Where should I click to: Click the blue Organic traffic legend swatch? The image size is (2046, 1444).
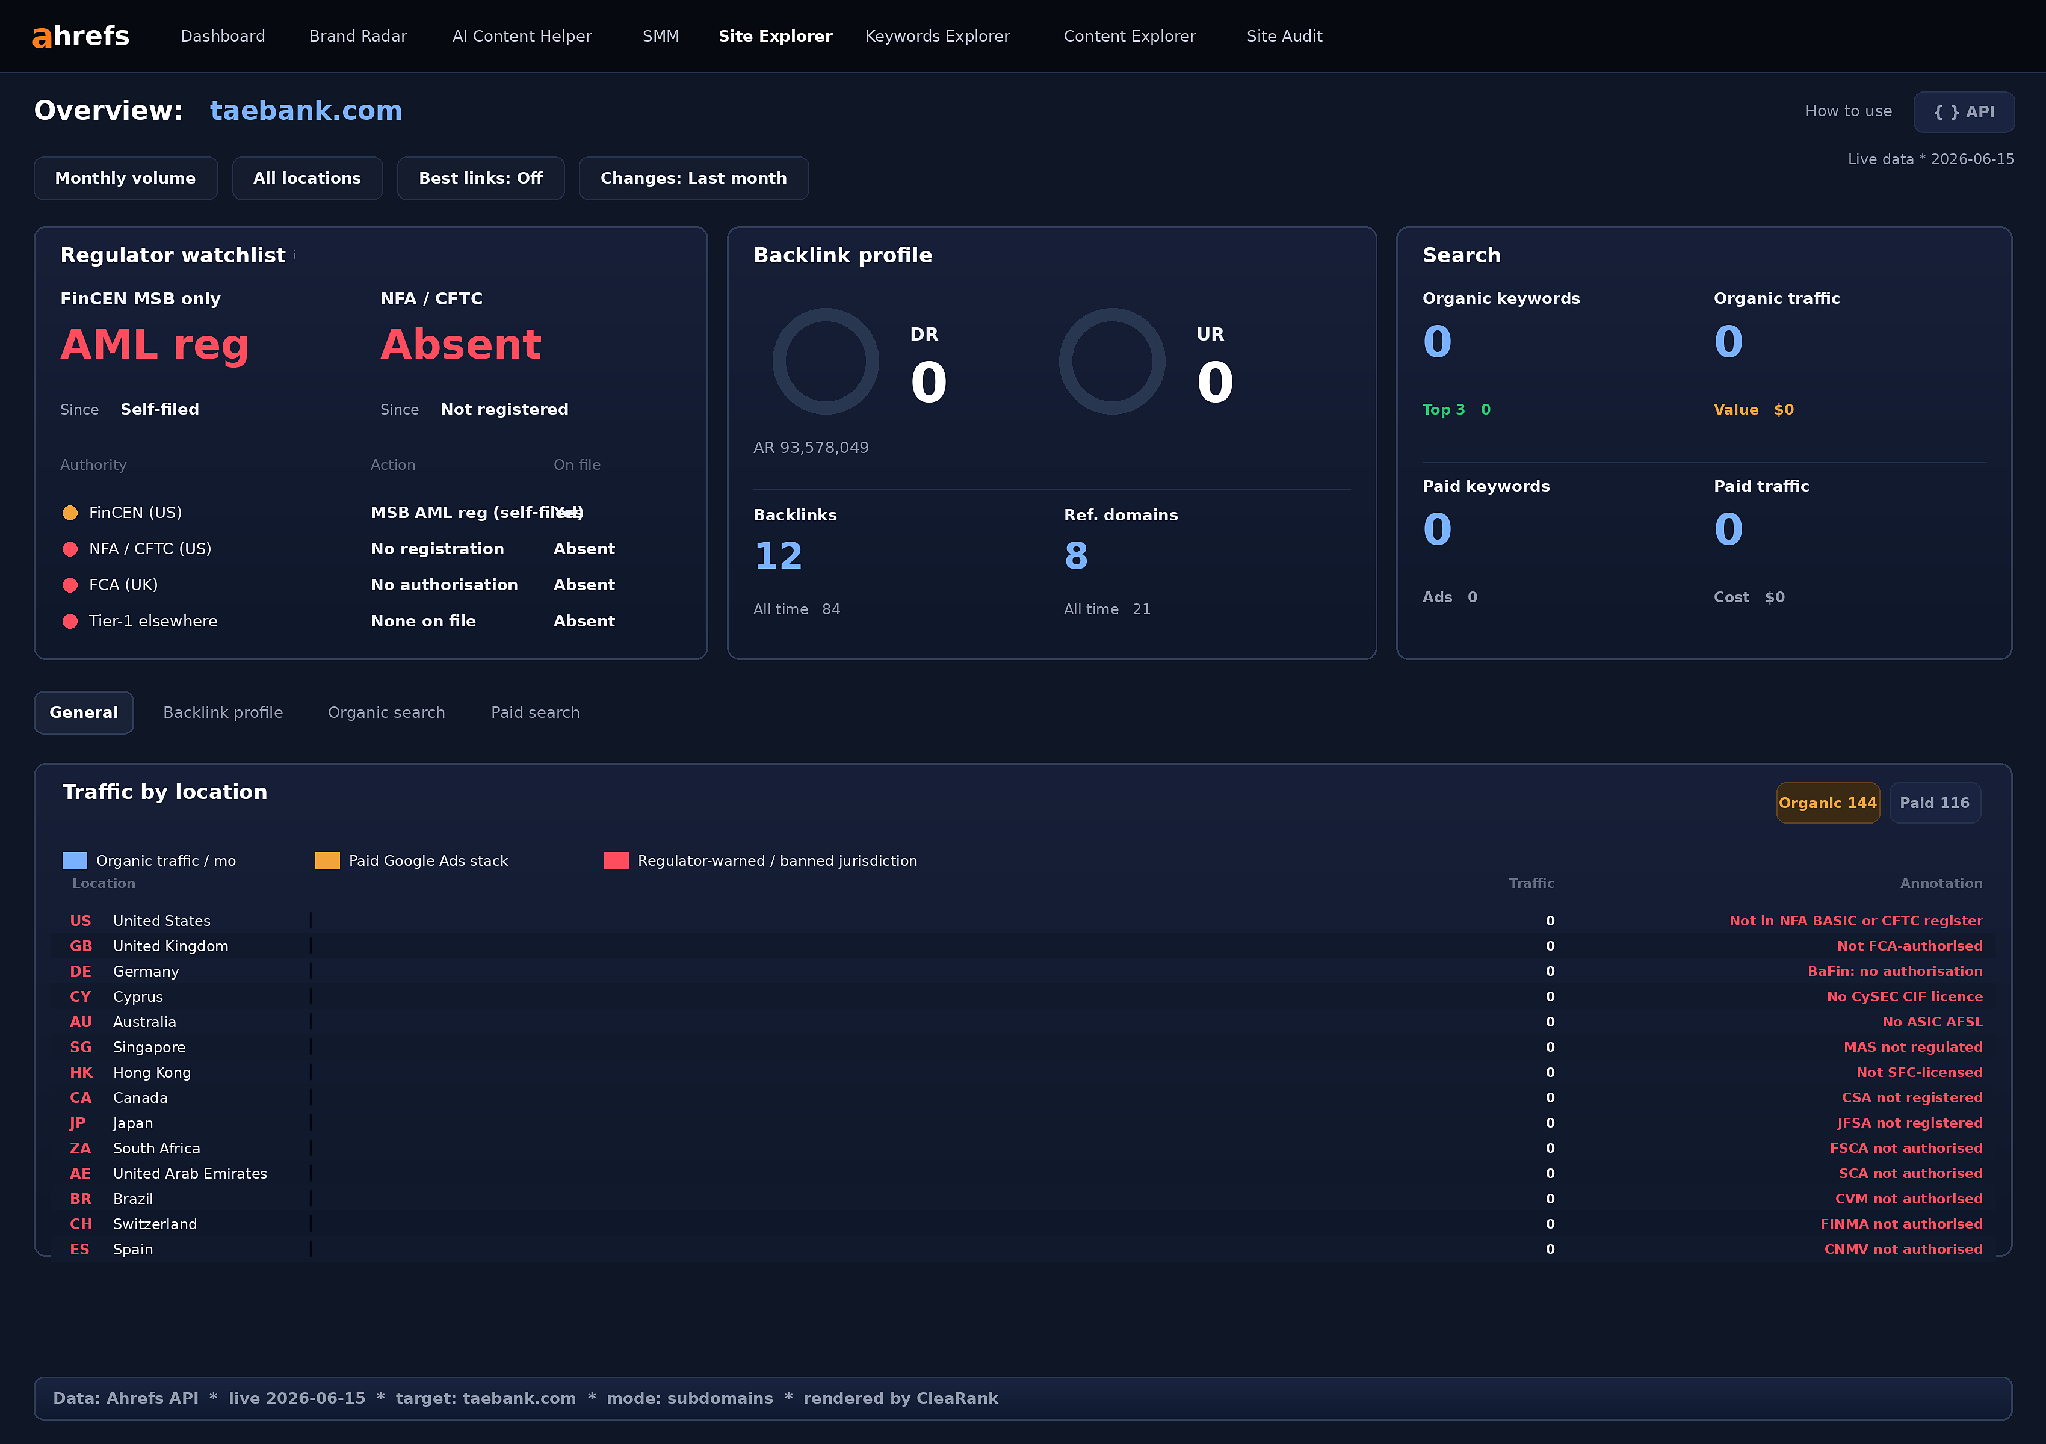click(x=75, y=861)
